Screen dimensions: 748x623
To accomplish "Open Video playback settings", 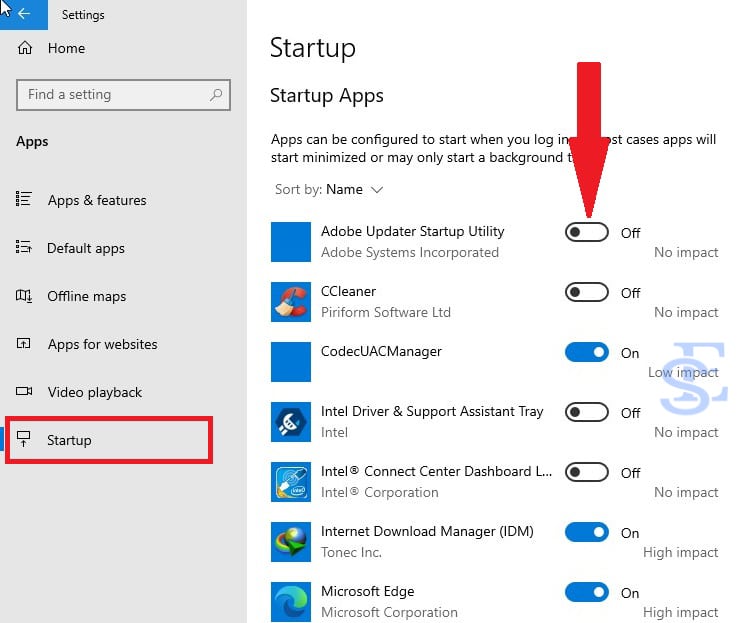I will (x=94, y=392).
